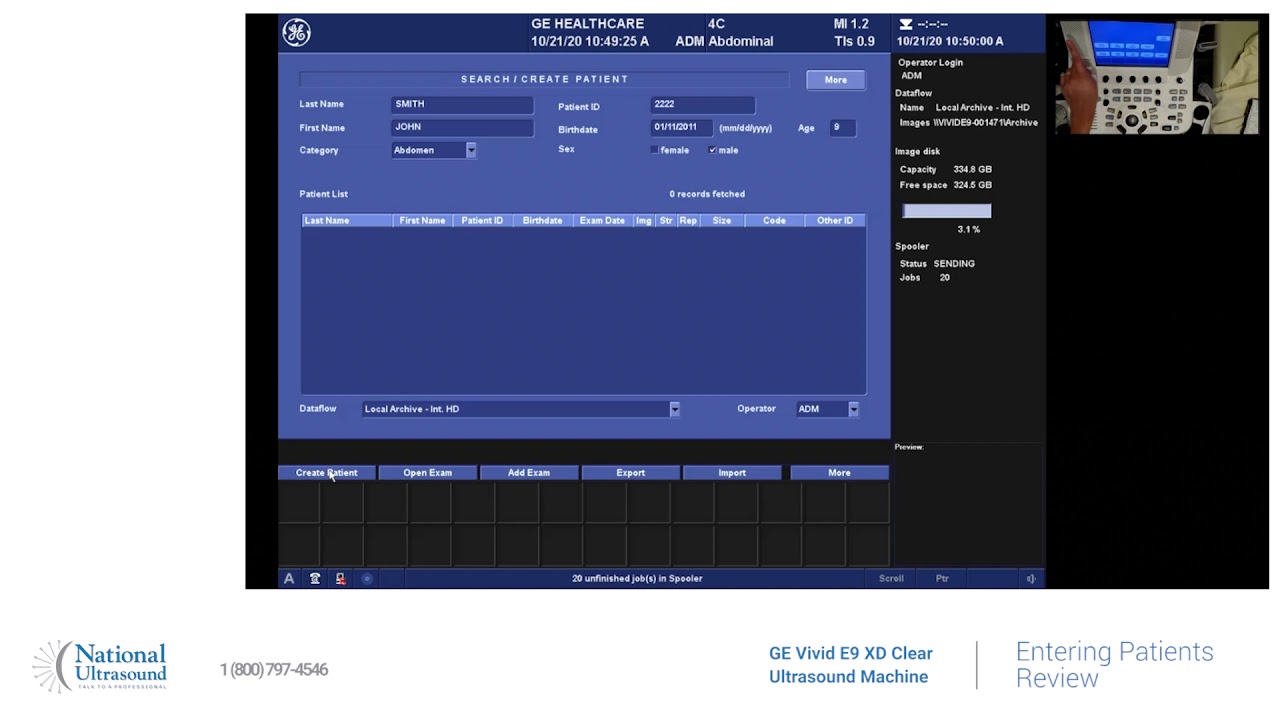Click the '0 records fetched' text

[x=707, y=194]
